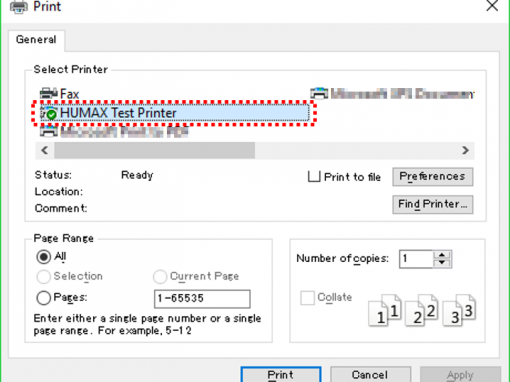Open printer Preferences
The width and height of the screenshot is (510, 382).
(x=432, y=176)
